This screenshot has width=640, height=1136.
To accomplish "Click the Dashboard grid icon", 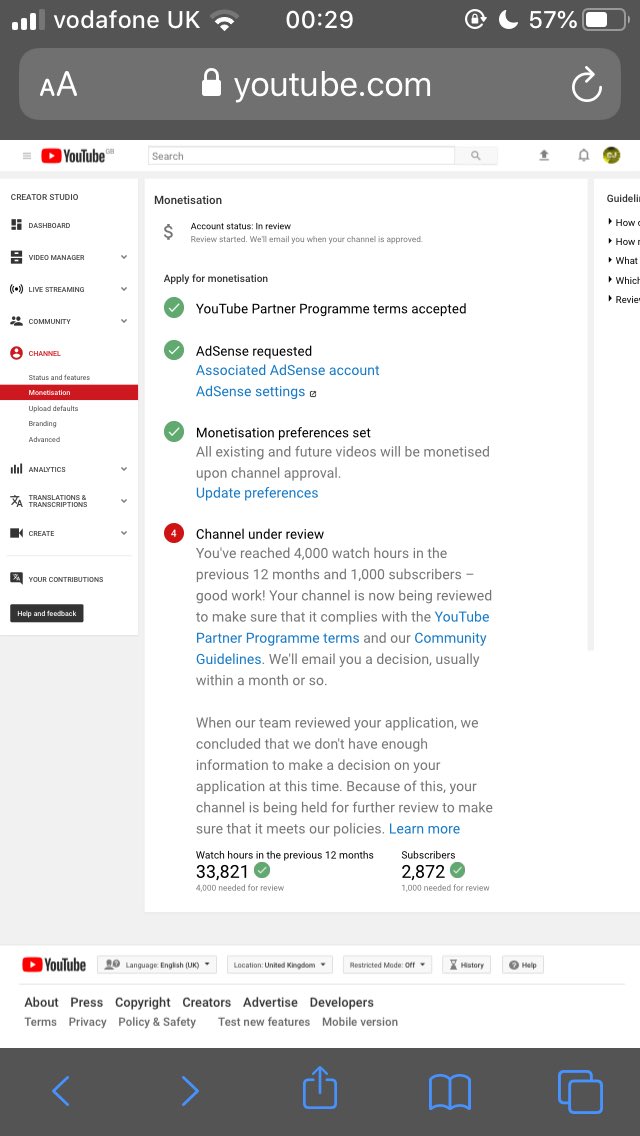I will click(x=17, y=225).
